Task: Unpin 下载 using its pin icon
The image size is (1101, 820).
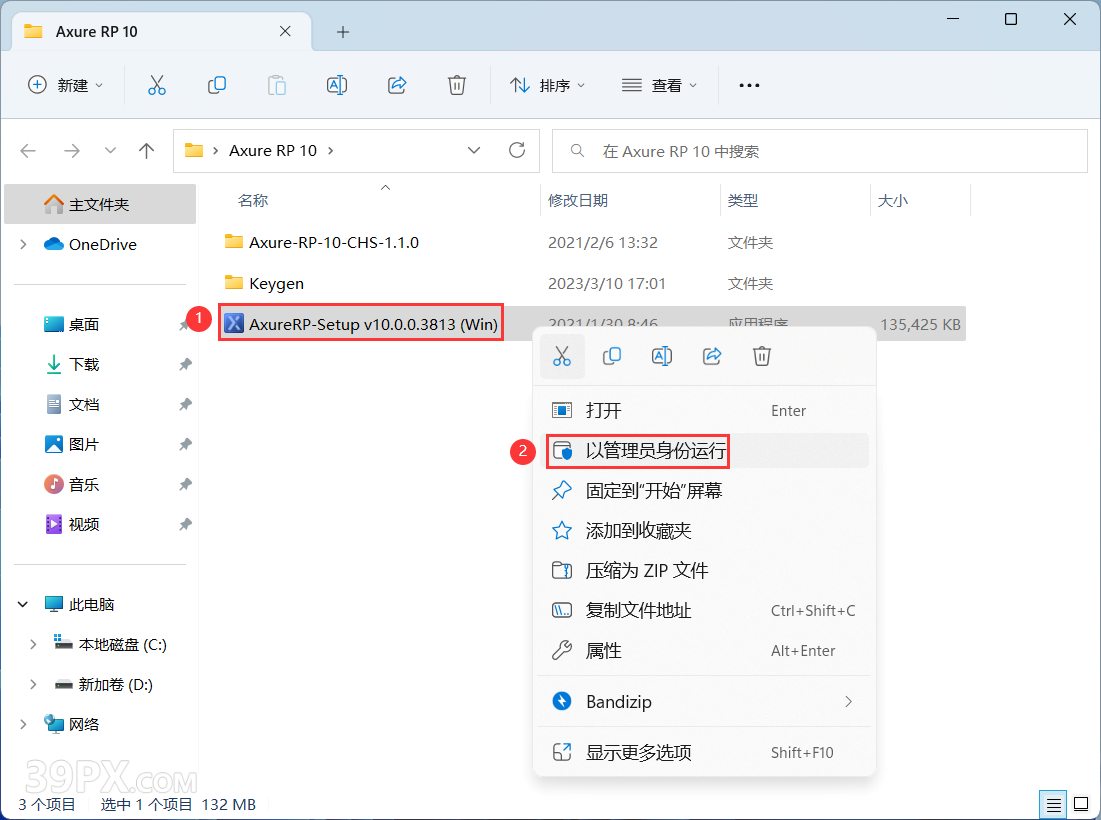Action: (x=185, y=364)
